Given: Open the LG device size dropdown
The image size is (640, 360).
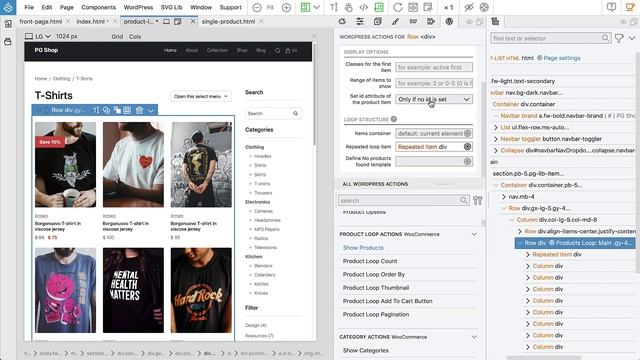Looking at the screenshot, I should pos(38,36).
